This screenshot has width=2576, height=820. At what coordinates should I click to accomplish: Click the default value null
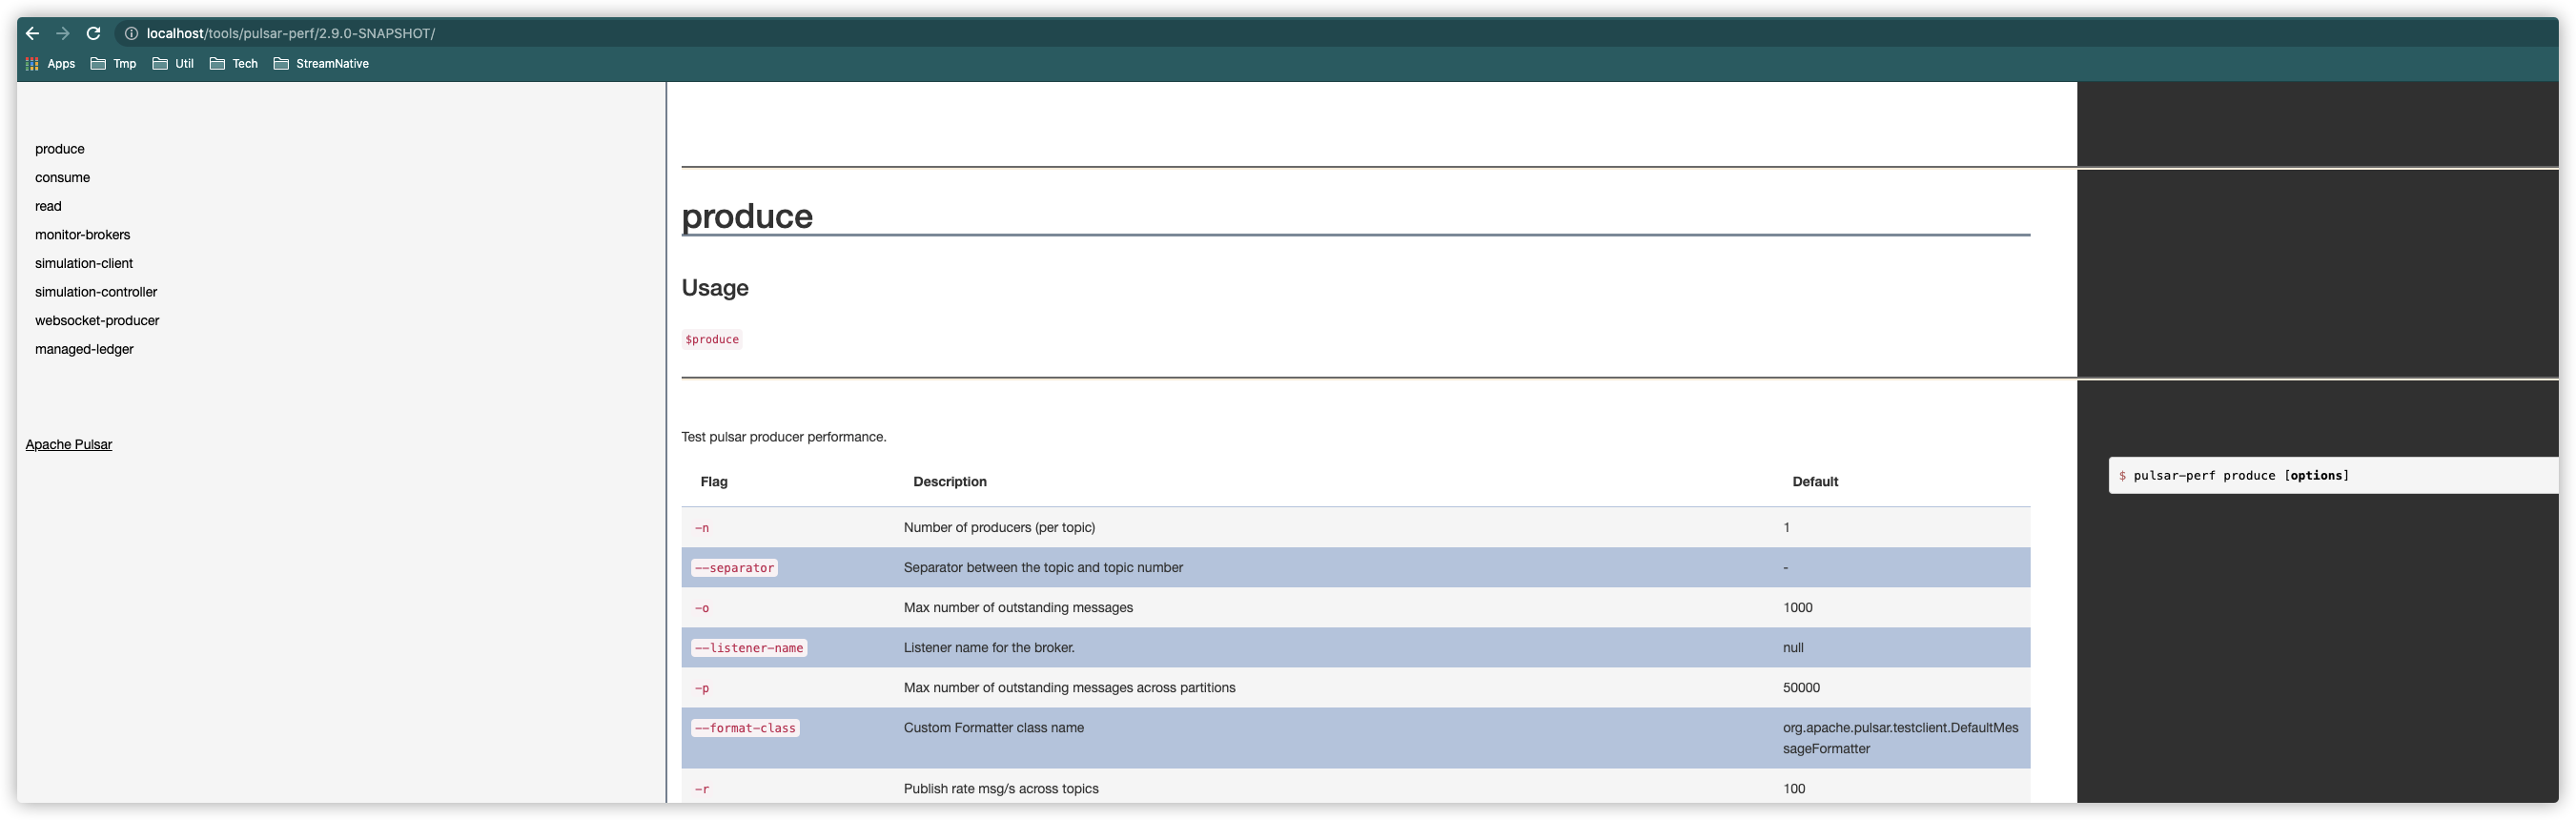click(1793, 648)
